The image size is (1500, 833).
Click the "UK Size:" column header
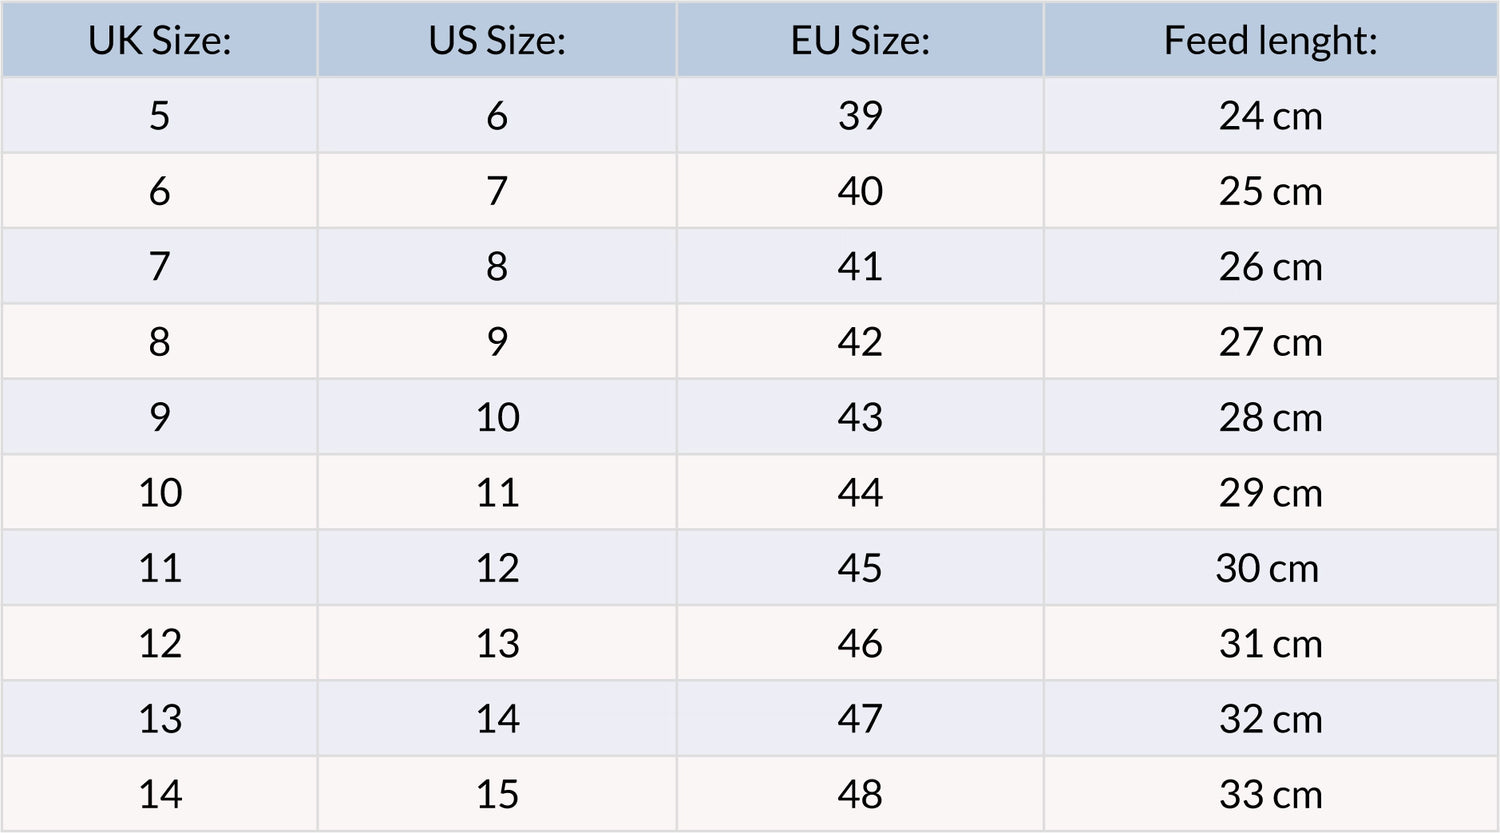(160, 41)
